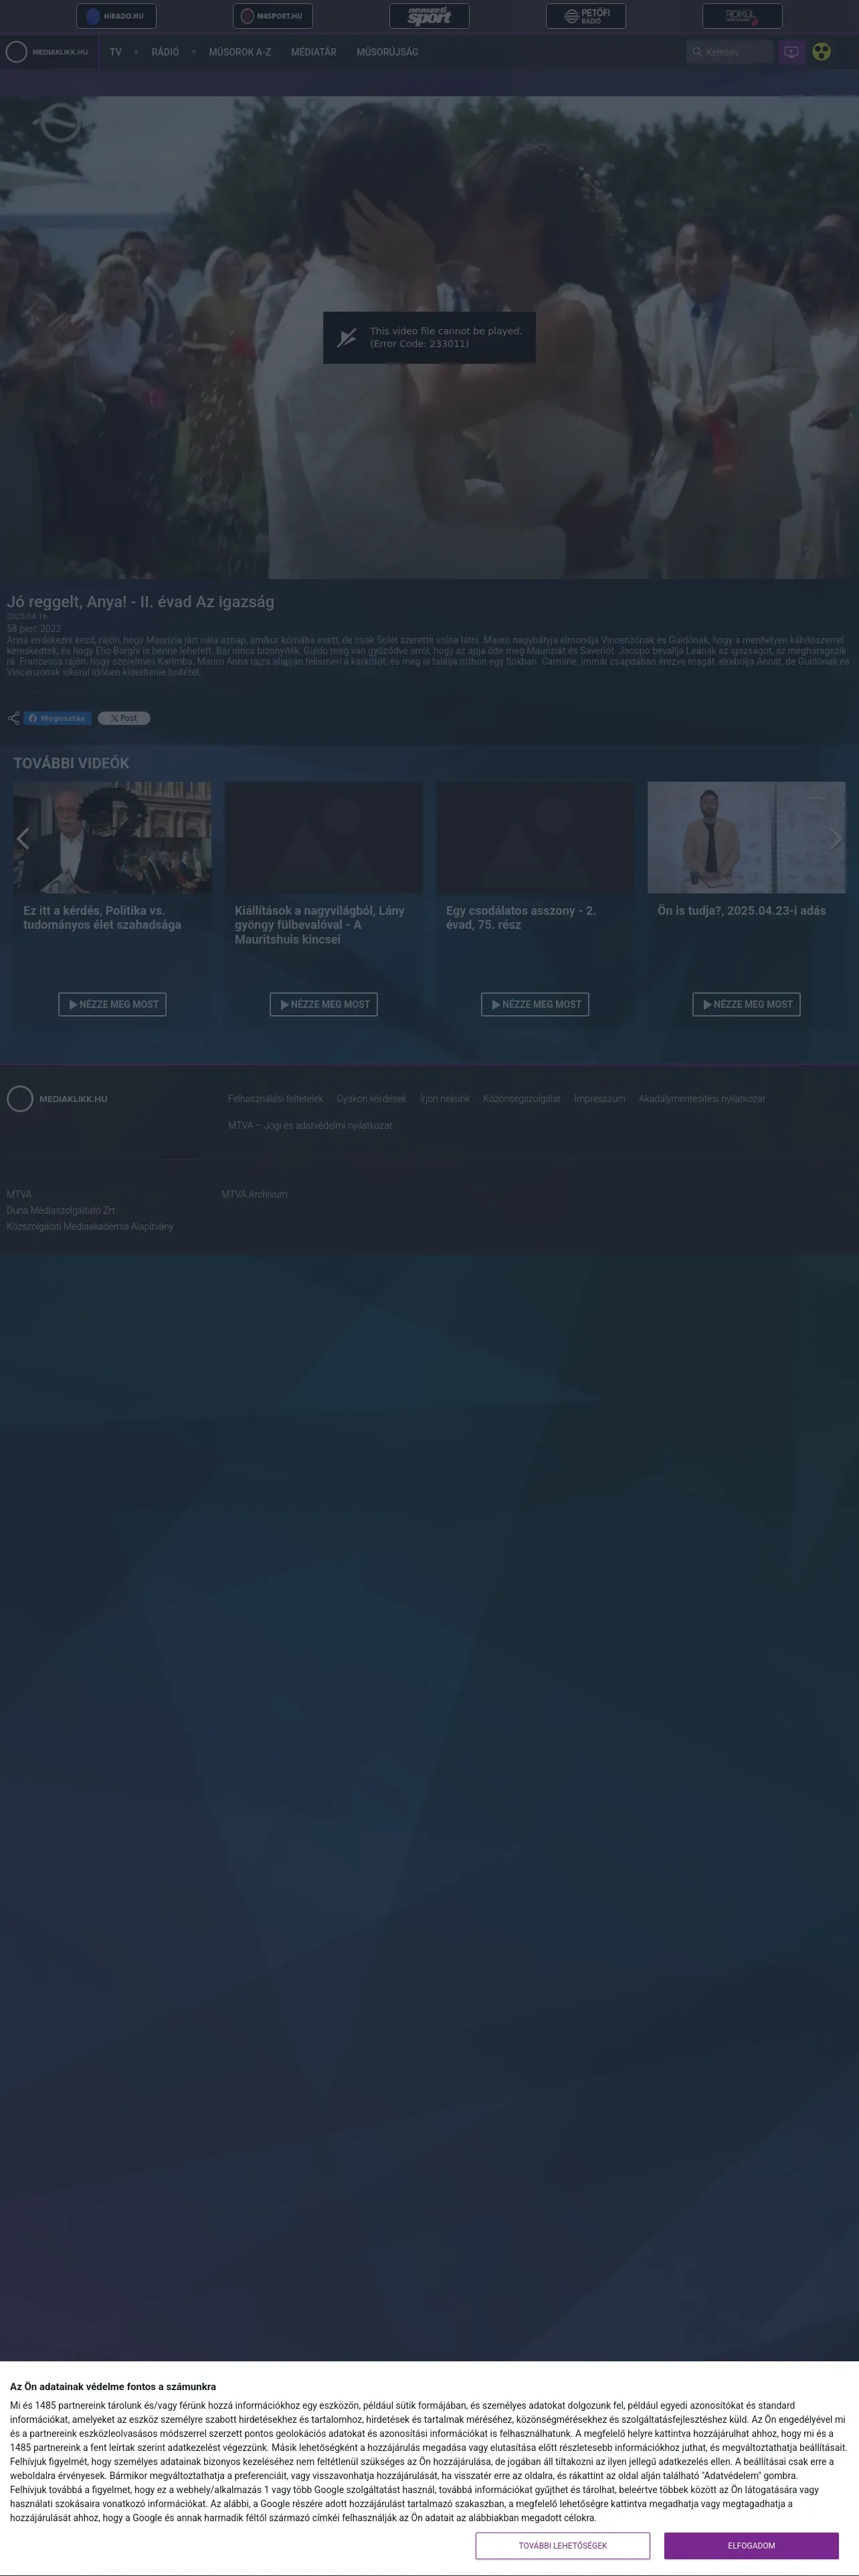Image resolution: width=859 pixels, height=2576 pixels.
Task: Click the video playback error message
Action: click(429, 337)
